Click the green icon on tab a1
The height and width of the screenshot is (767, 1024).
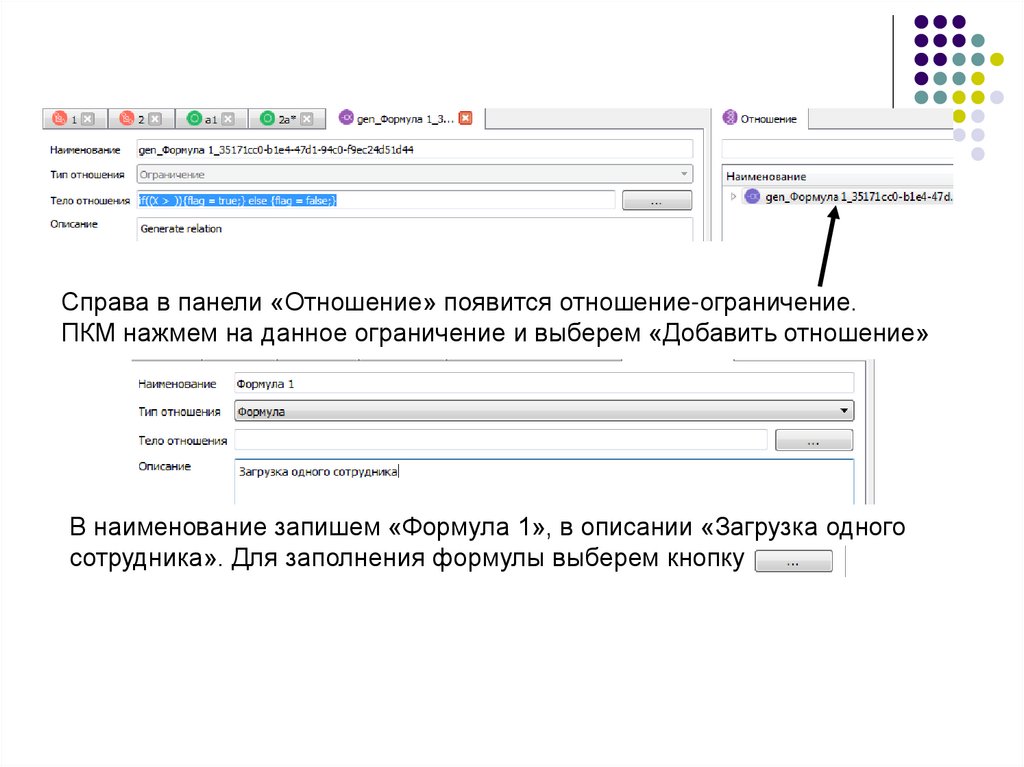194,118
